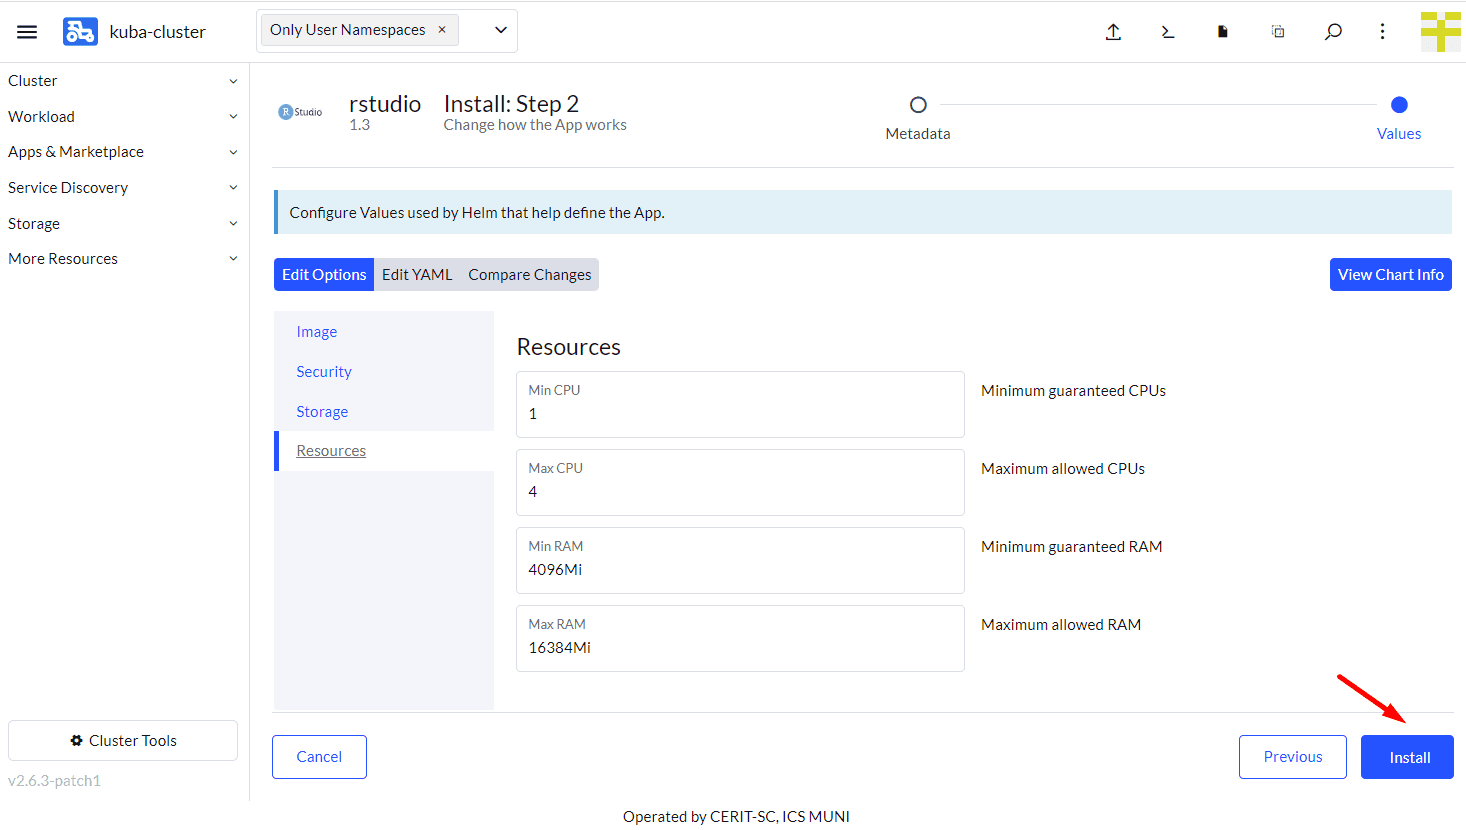Remove the Only User Namespaces filter

click(x=441, y=29)
